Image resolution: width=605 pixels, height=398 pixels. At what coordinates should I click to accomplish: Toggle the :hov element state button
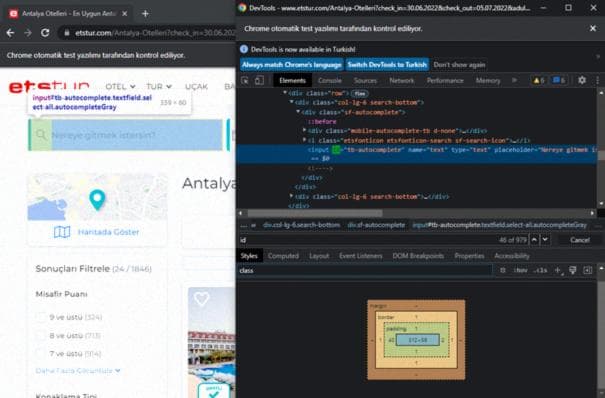click(x=520, y=270)
